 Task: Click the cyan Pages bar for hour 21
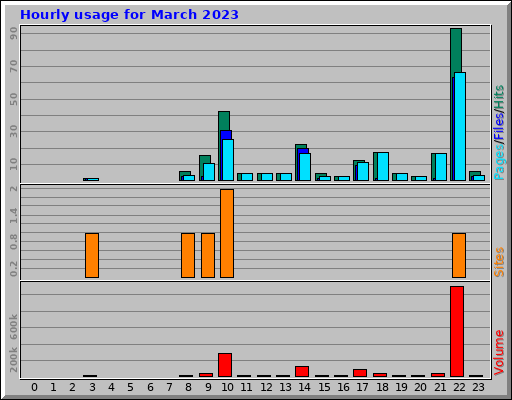441,167
